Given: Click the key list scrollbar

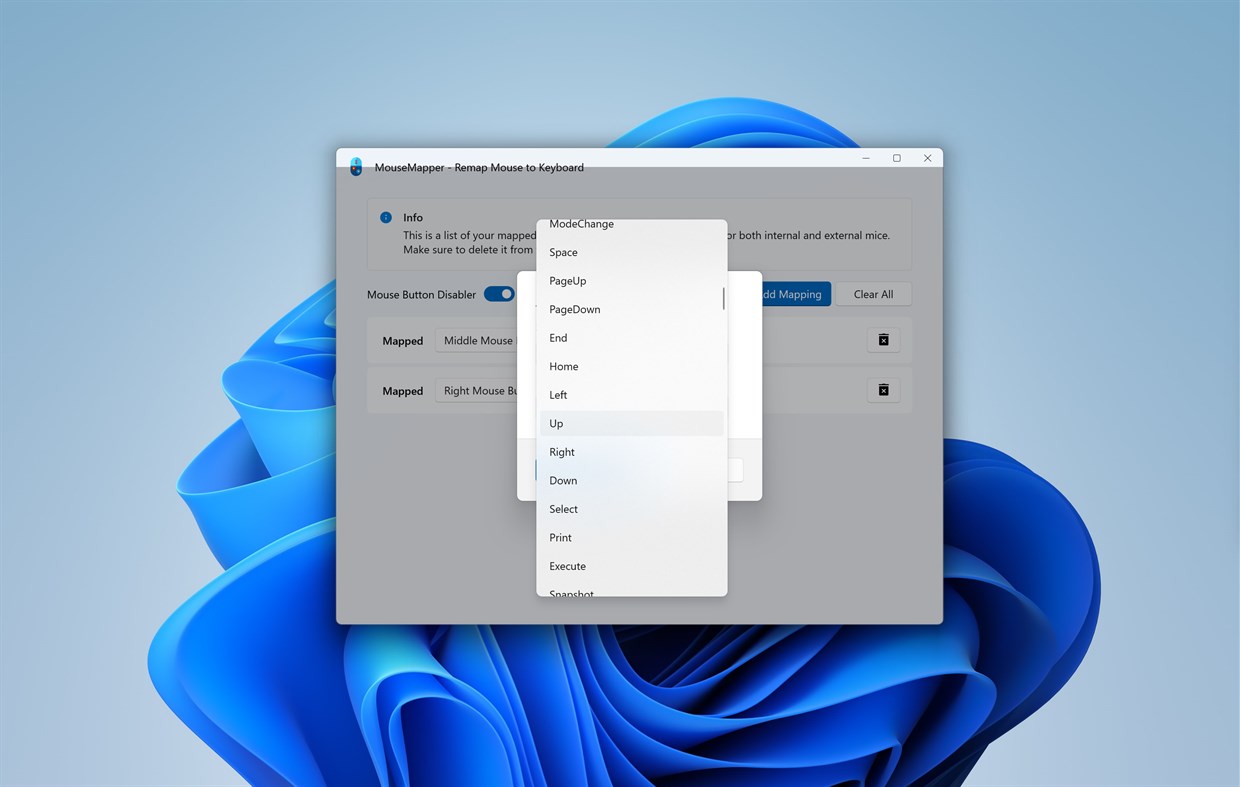Looking at the screenshot, I should [723, 298].
